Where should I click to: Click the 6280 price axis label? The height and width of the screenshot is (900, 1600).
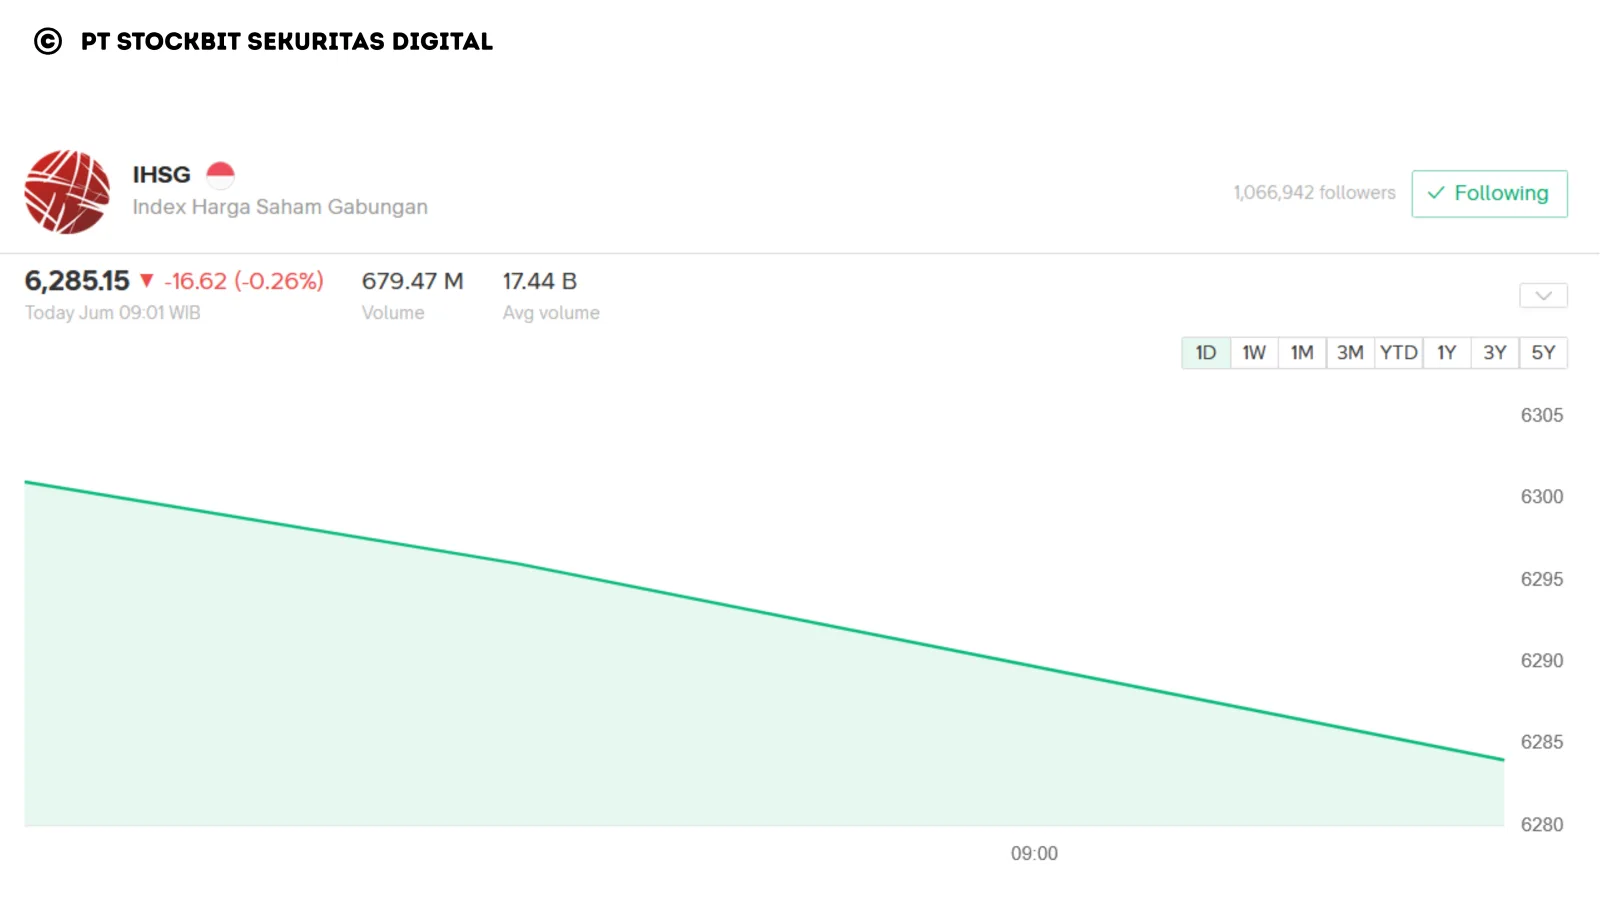pyautogui.click(x=1542, y=825)
